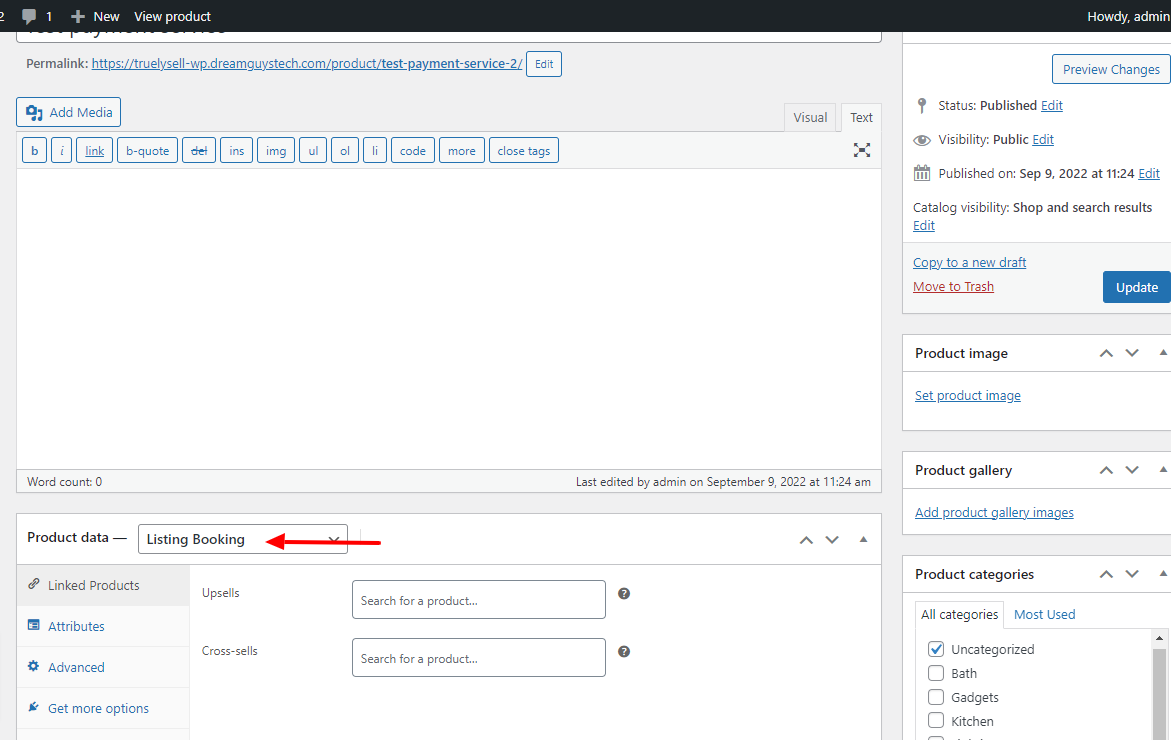Switch to the Visual editor tab
This screenshot has height=740, width=1171.
(x=810, y=117)
